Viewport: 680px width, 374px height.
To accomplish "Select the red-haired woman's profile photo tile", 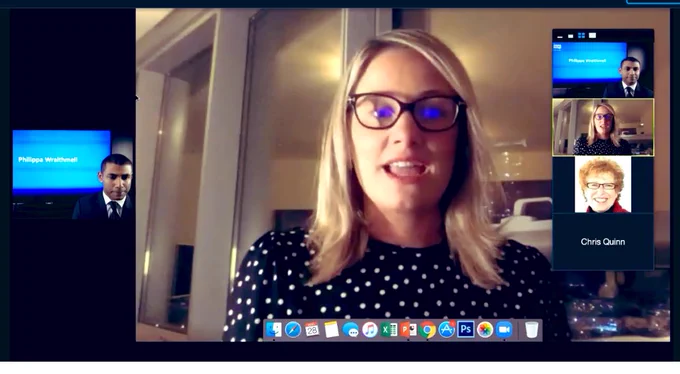I will (x=603, y=184).
